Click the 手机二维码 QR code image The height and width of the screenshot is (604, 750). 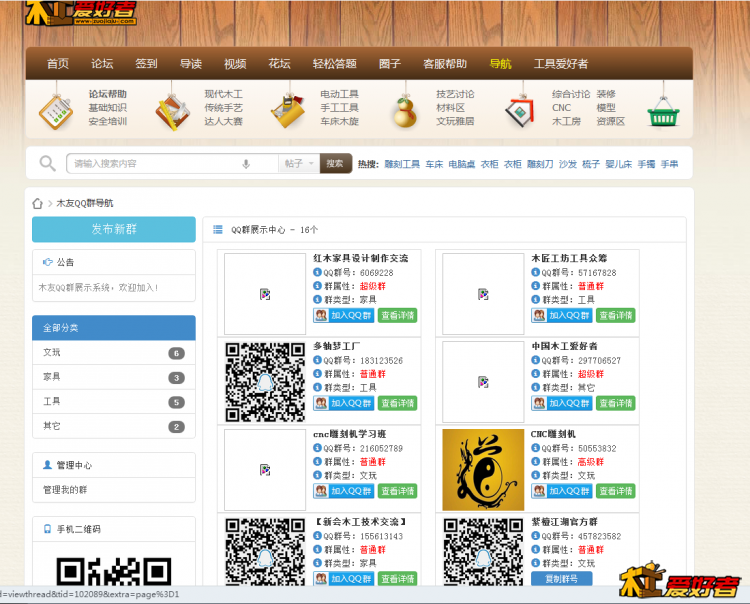[x=114, y=571]
